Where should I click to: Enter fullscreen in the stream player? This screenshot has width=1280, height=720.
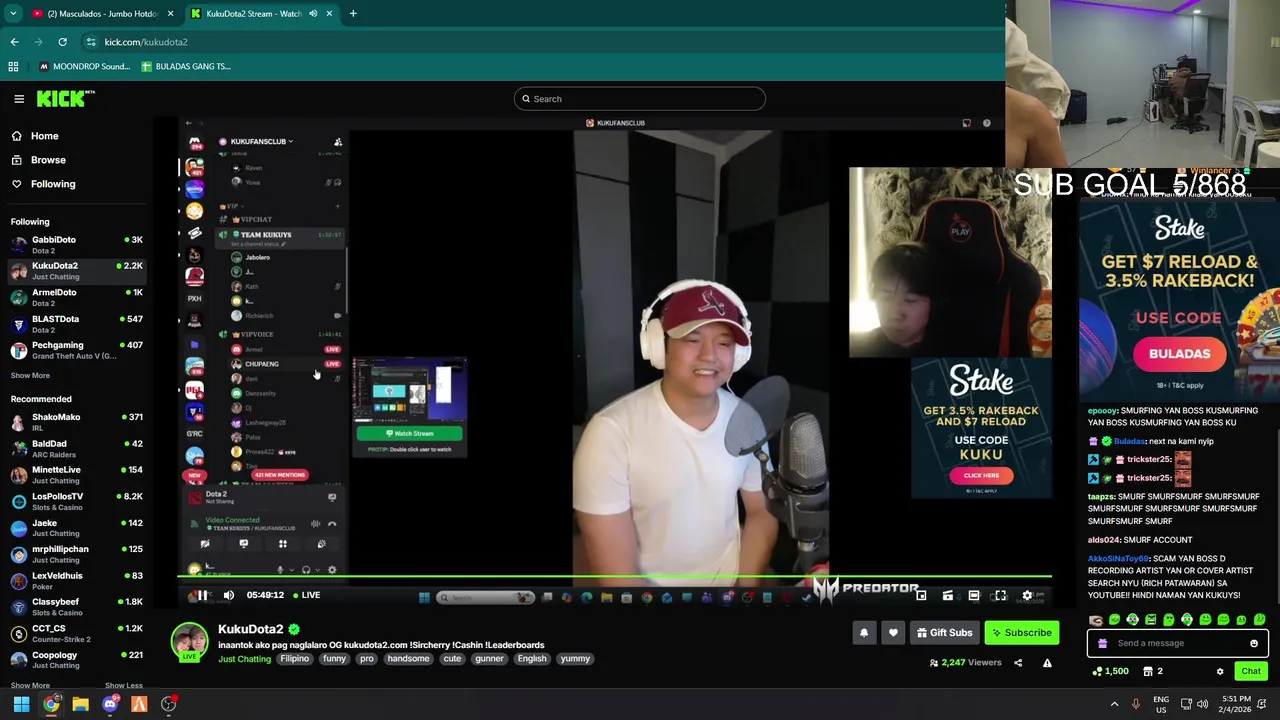point(999,595)
